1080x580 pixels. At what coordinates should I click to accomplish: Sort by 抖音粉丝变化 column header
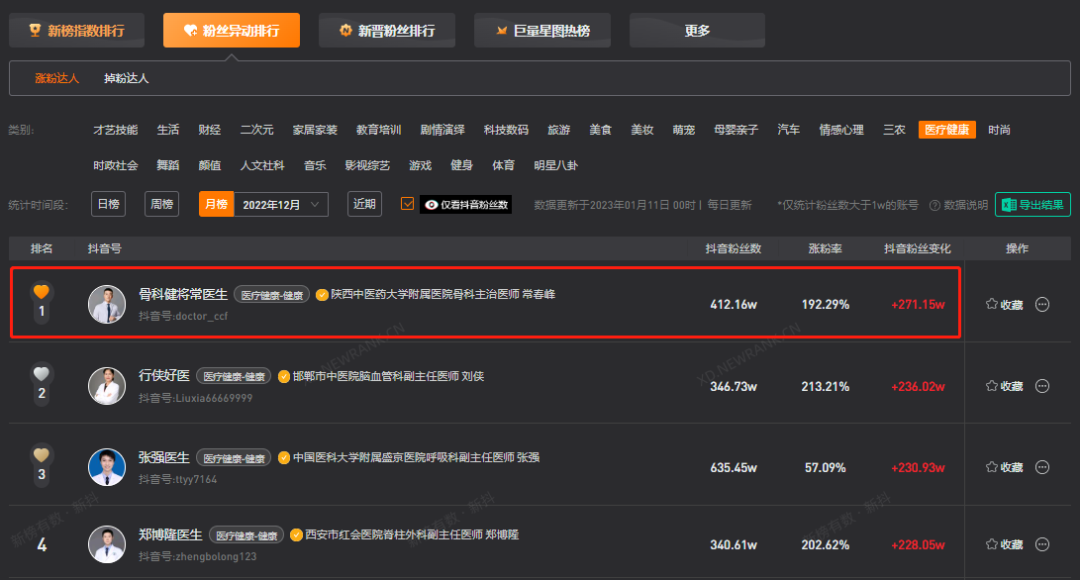tap(917, 249)
